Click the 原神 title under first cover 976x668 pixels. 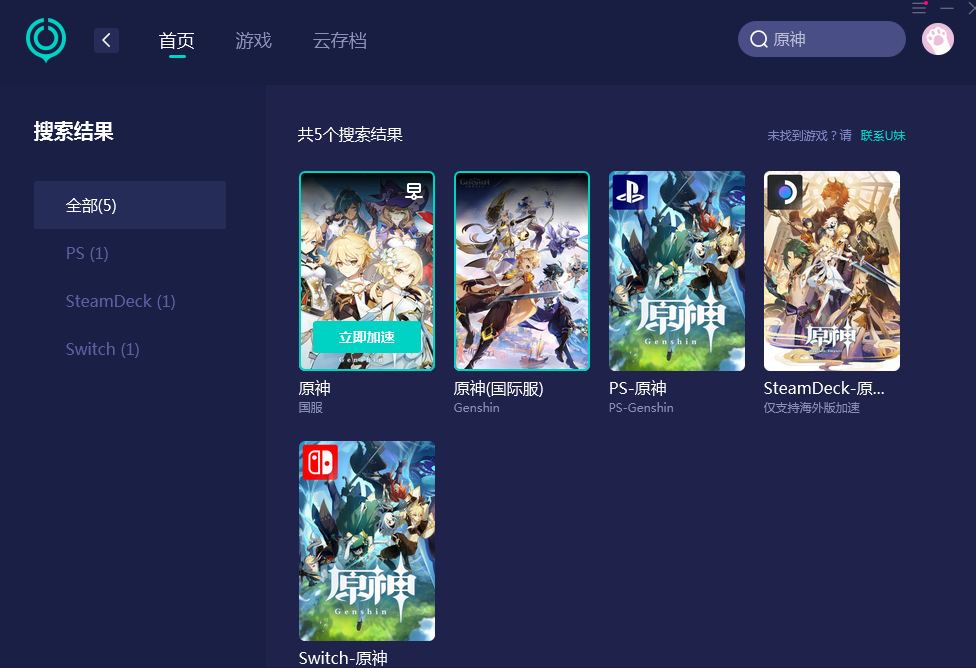point(314,388)
